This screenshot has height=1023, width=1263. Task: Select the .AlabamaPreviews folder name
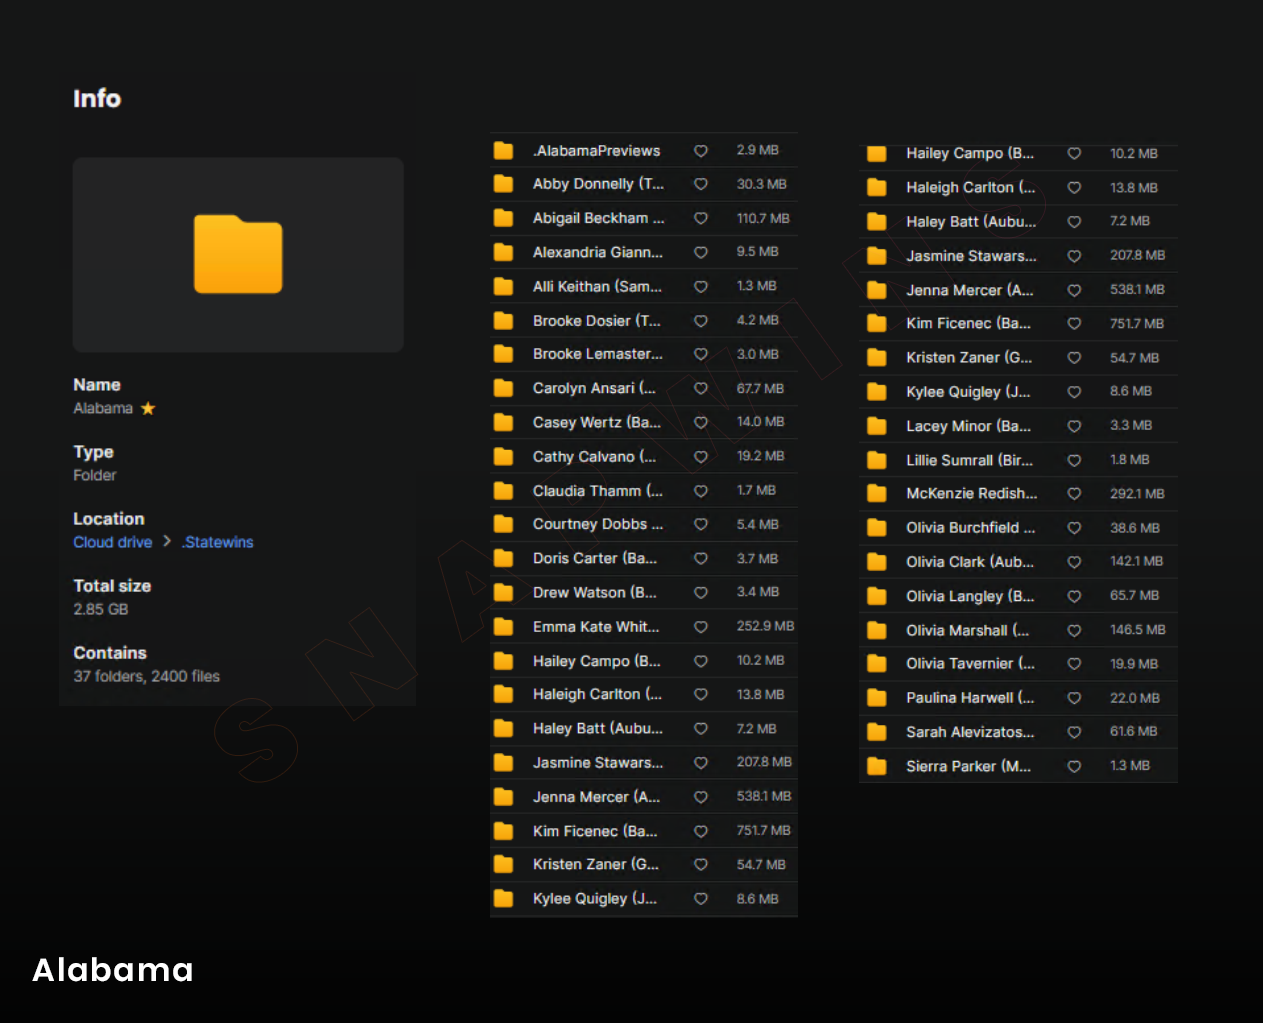(x=596, y=151)
